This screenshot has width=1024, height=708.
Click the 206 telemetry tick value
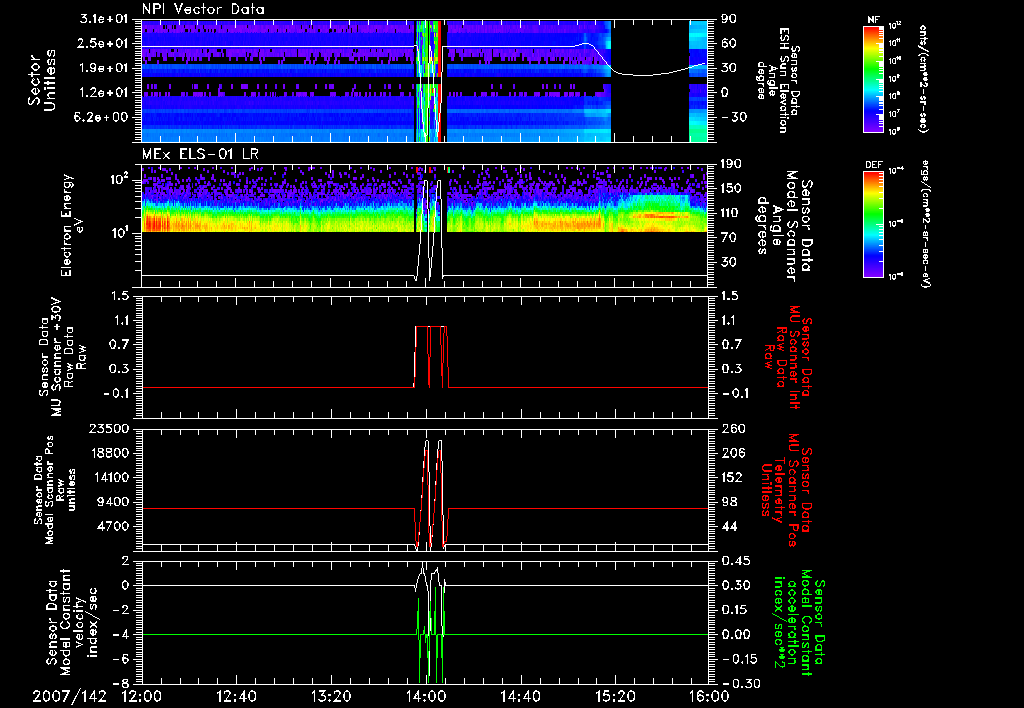[x=731, y=453]
